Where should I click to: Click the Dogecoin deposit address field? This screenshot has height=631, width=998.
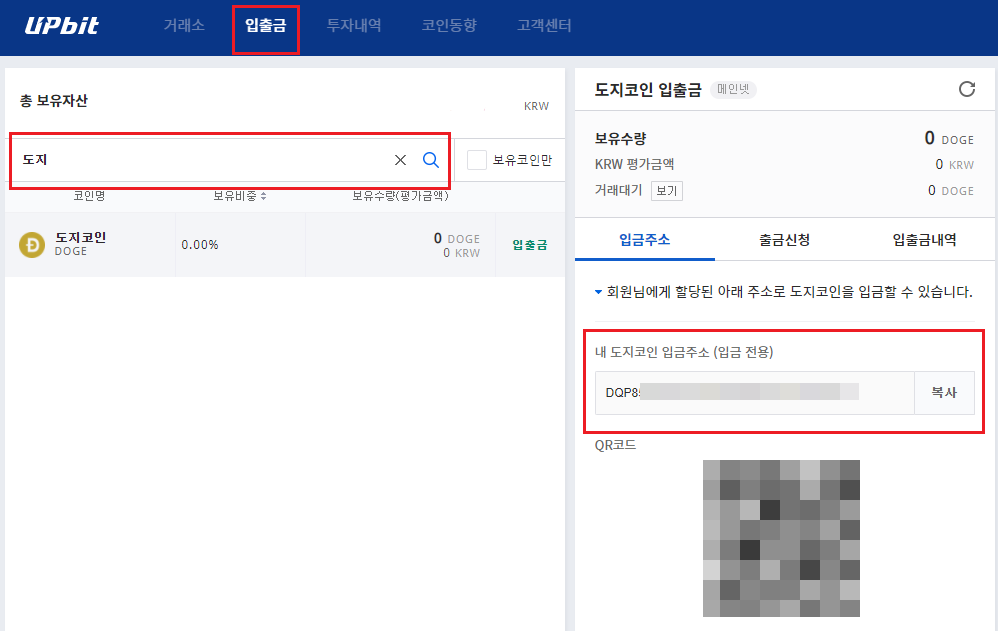tap(755, 393)
